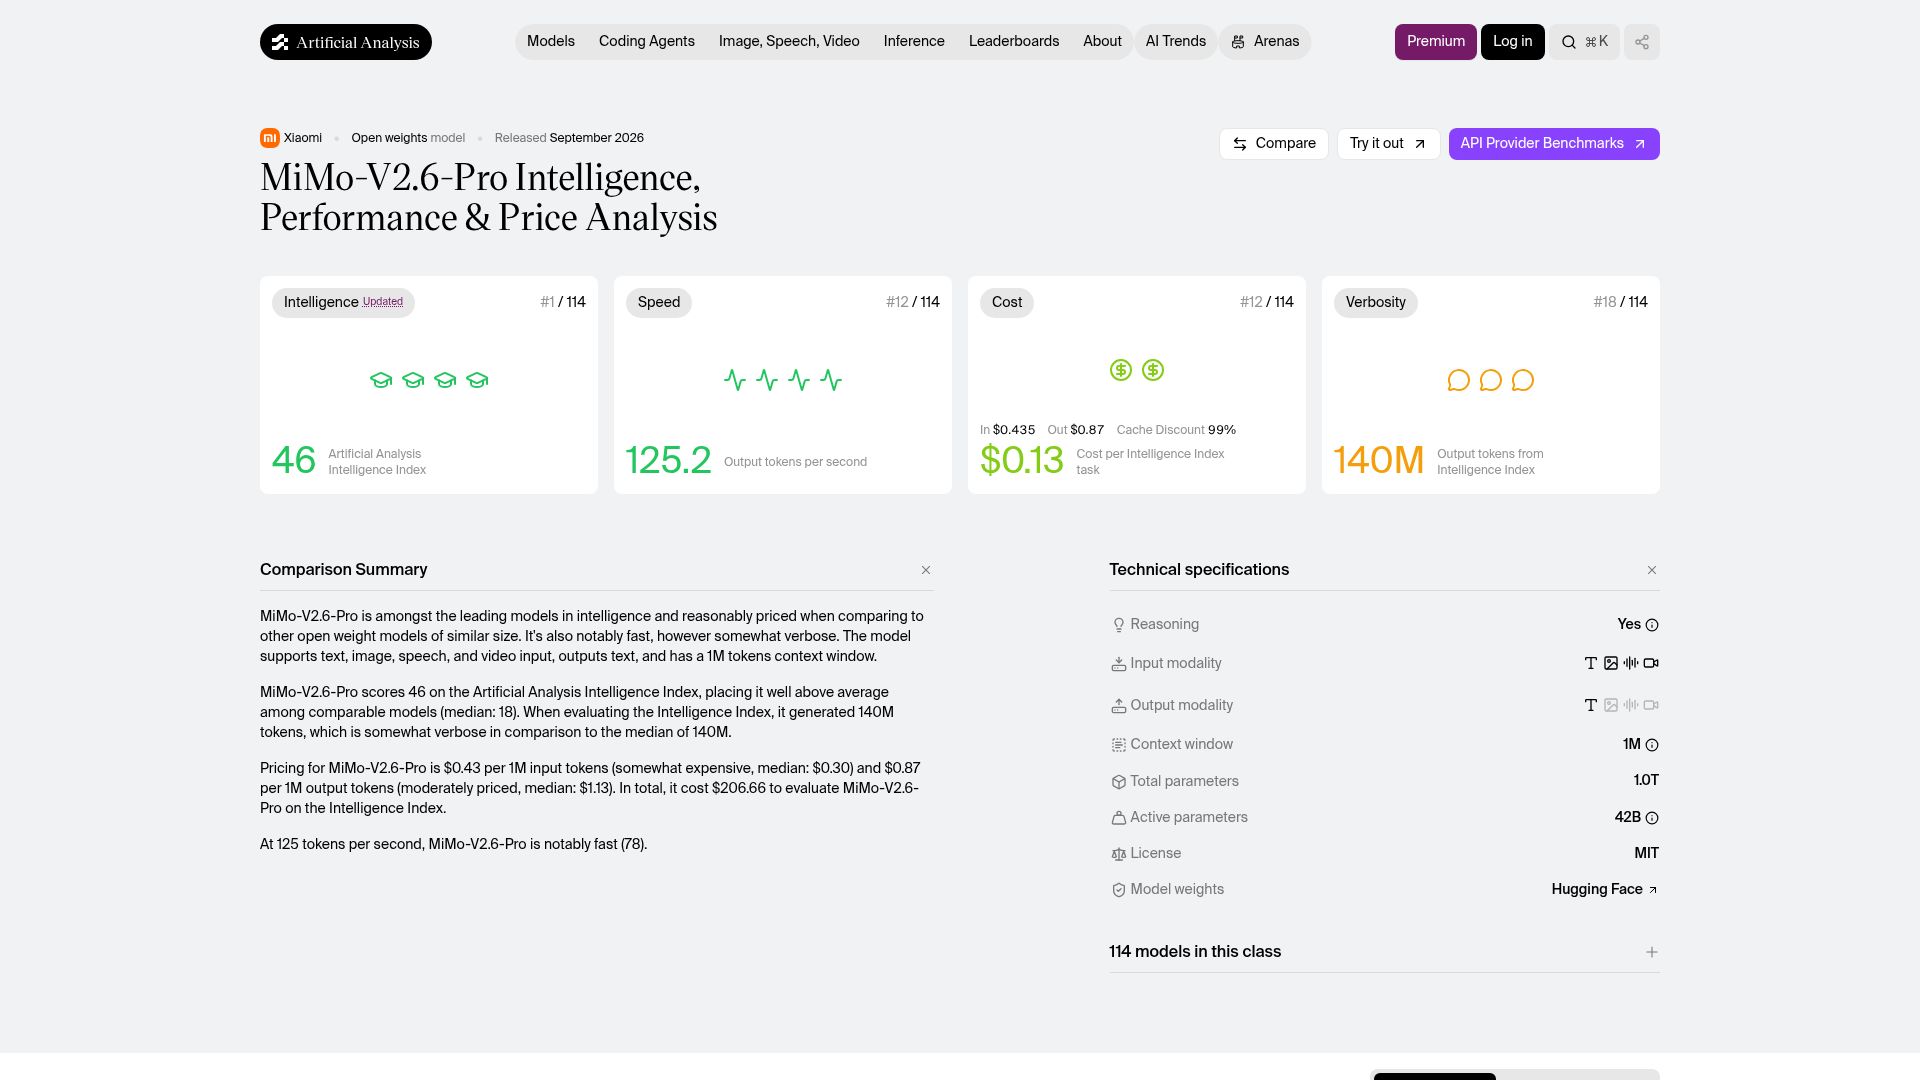Image resolution: width=1920 pixels, height=1080 pixels.
Task: Click the Speed card label
Action: [x=659, y=302]
